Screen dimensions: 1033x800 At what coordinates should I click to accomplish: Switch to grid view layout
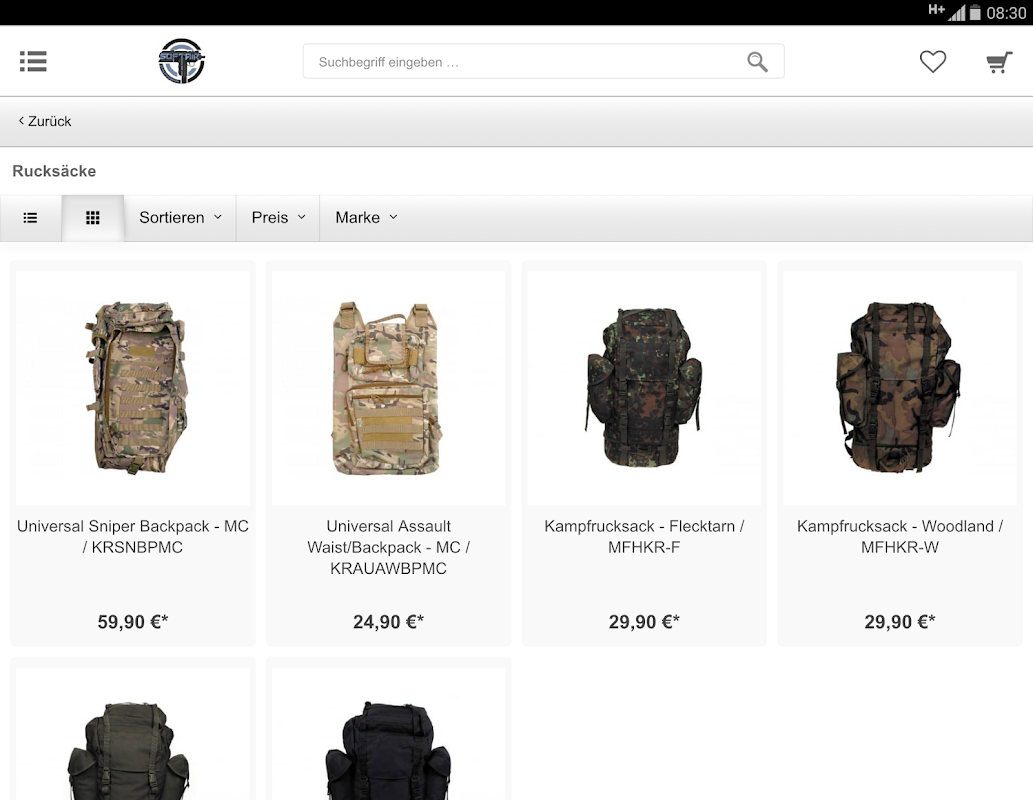(x=93, y=217)
